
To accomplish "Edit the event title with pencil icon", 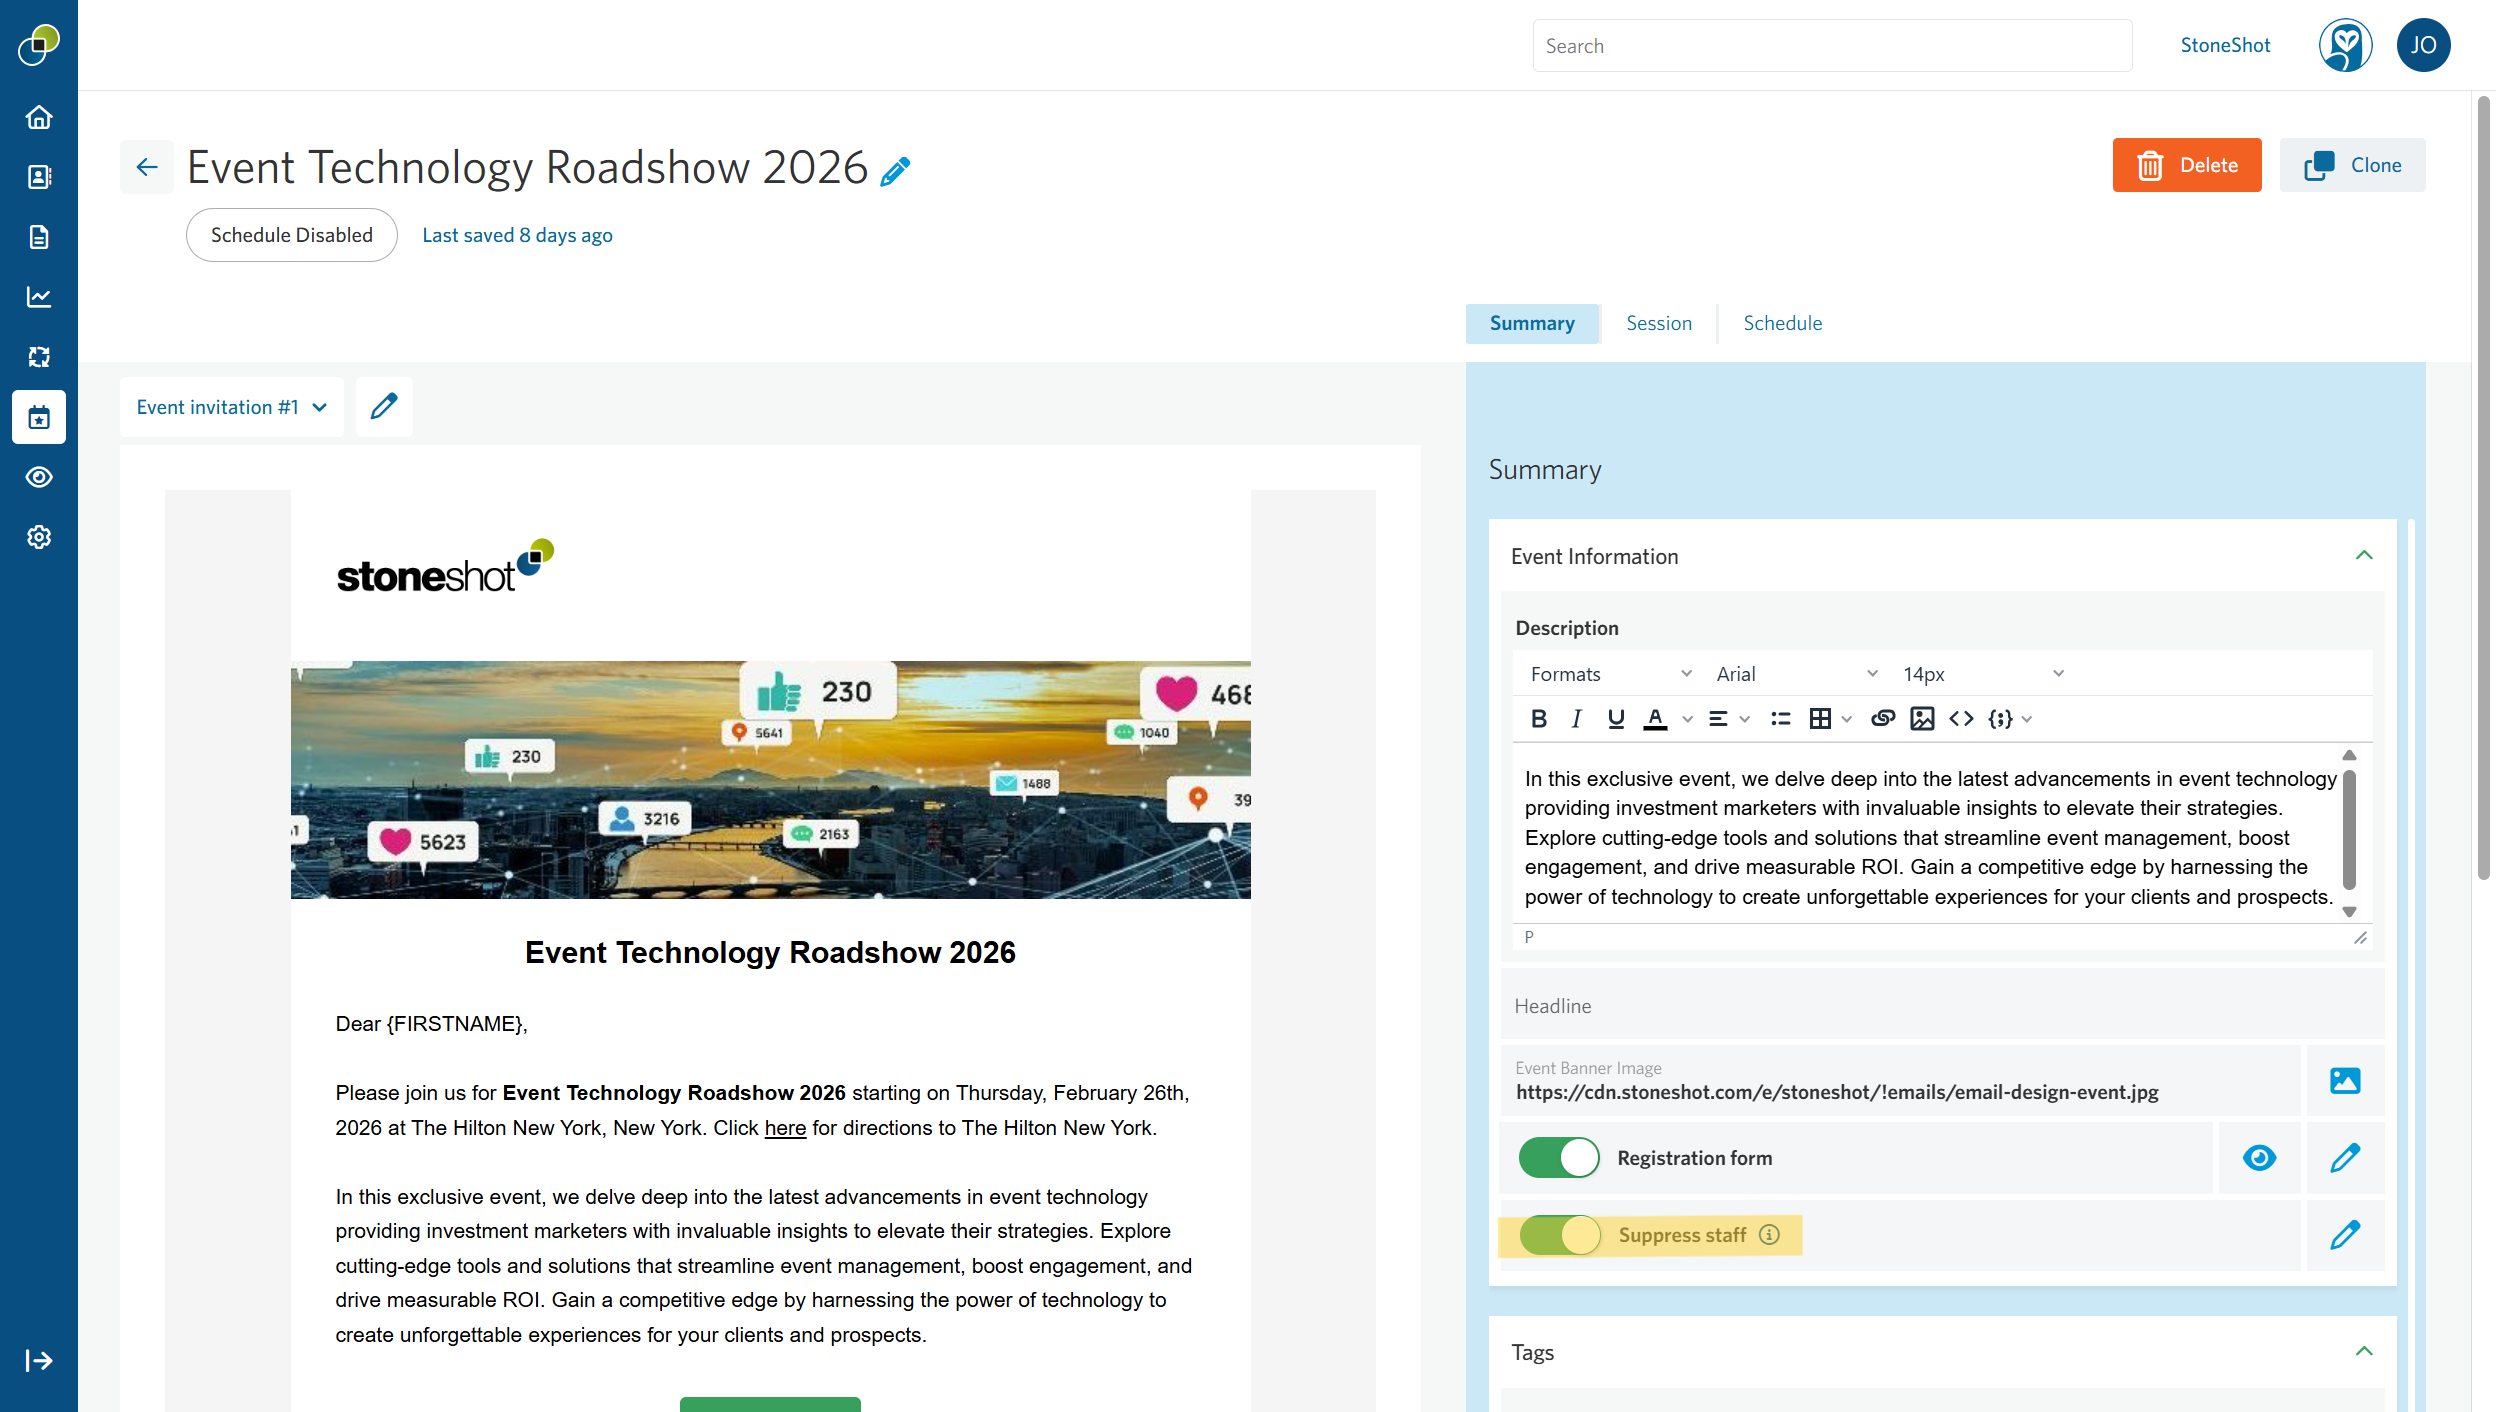I will pos(895,171).
